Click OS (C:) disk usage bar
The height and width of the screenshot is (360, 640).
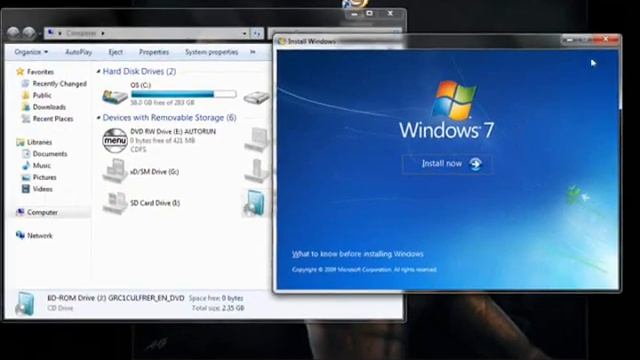click(183, 94)
